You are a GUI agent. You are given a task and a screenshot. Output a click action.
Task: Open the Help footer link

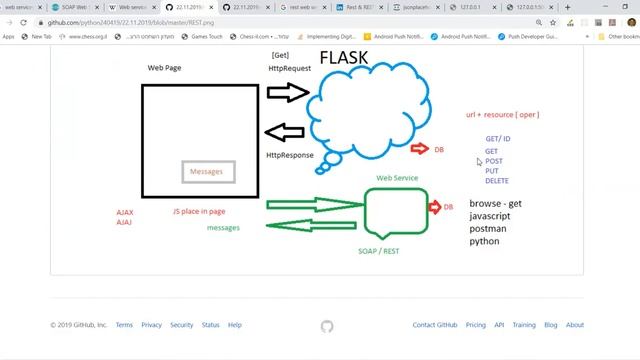tap(235, 325)
